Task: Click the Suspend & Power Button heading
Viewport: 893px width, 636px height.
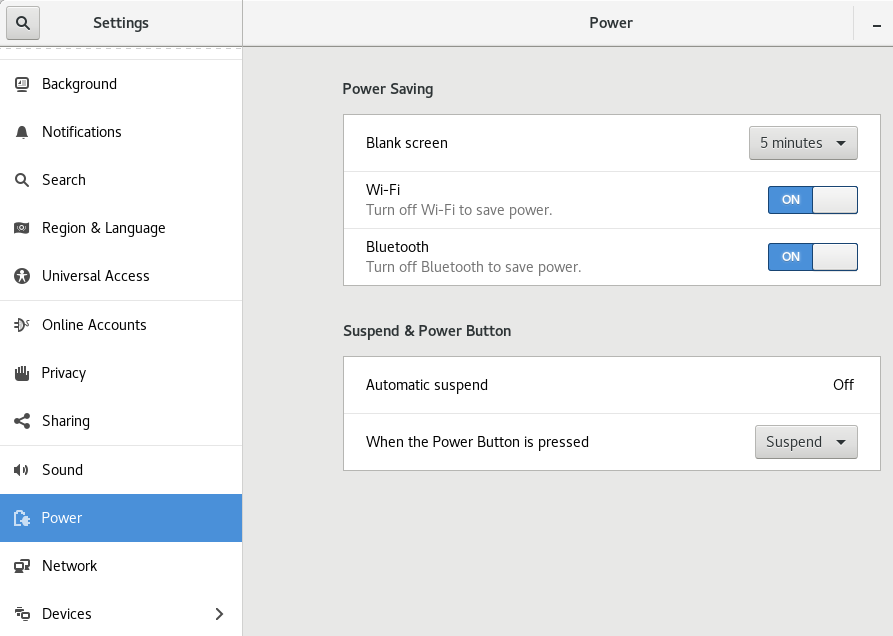Action: (427, 331)
